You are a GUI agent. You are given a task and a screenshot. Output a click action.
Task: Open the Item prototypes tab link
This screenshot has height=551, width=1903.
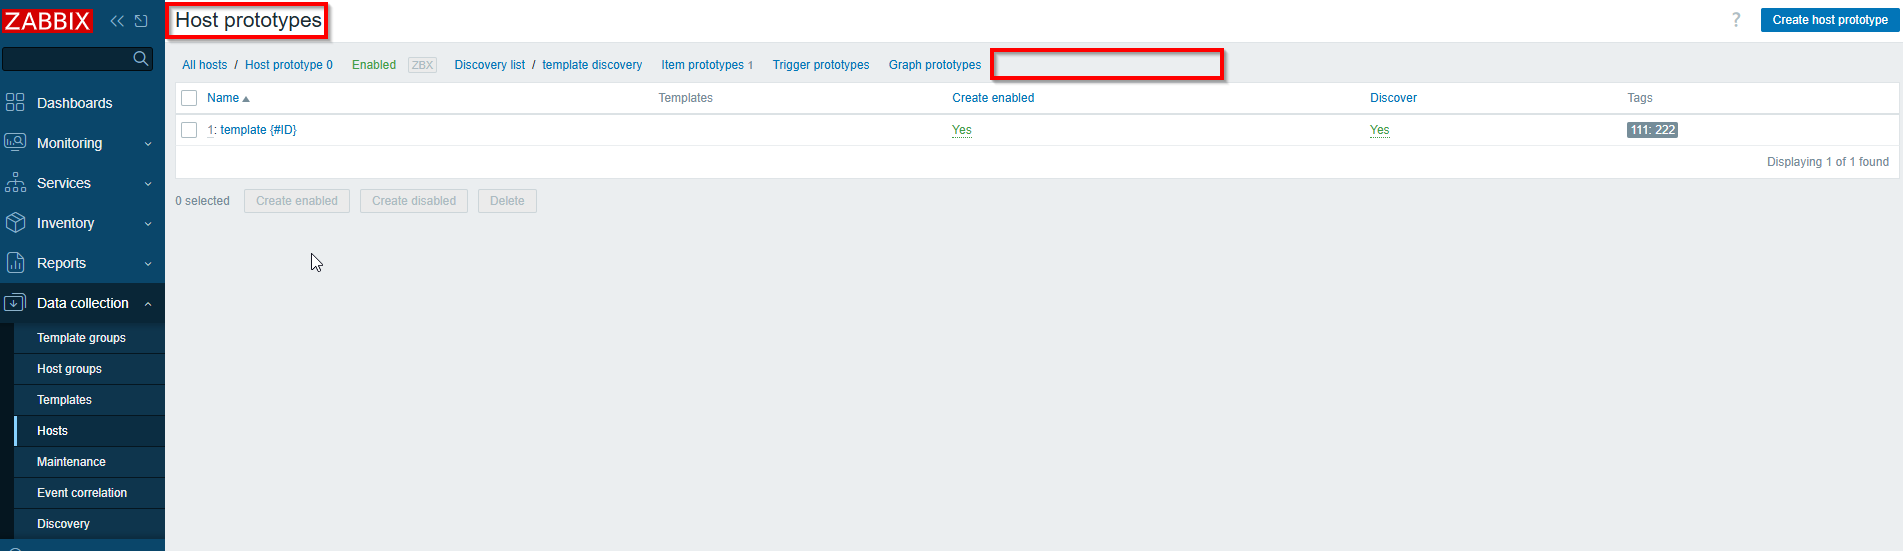coord(702,65)
